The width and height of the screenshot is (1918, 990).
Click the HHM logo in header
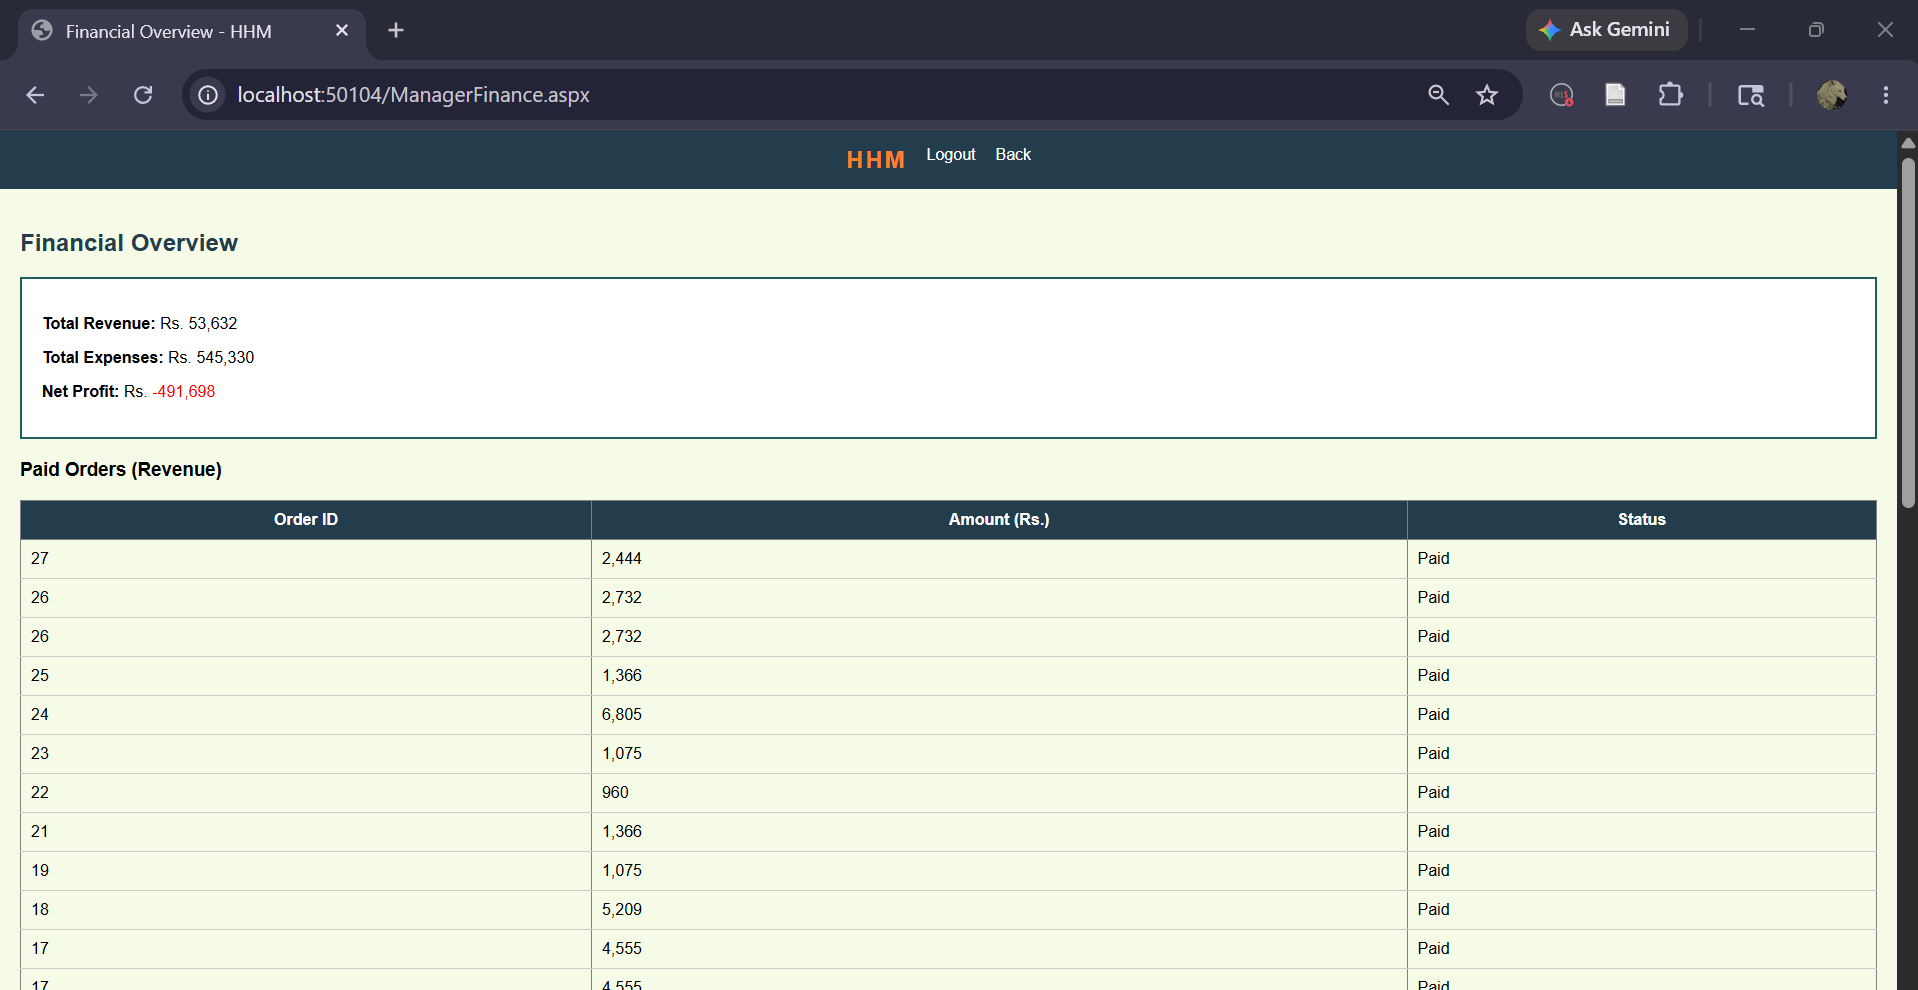point(875,160)
